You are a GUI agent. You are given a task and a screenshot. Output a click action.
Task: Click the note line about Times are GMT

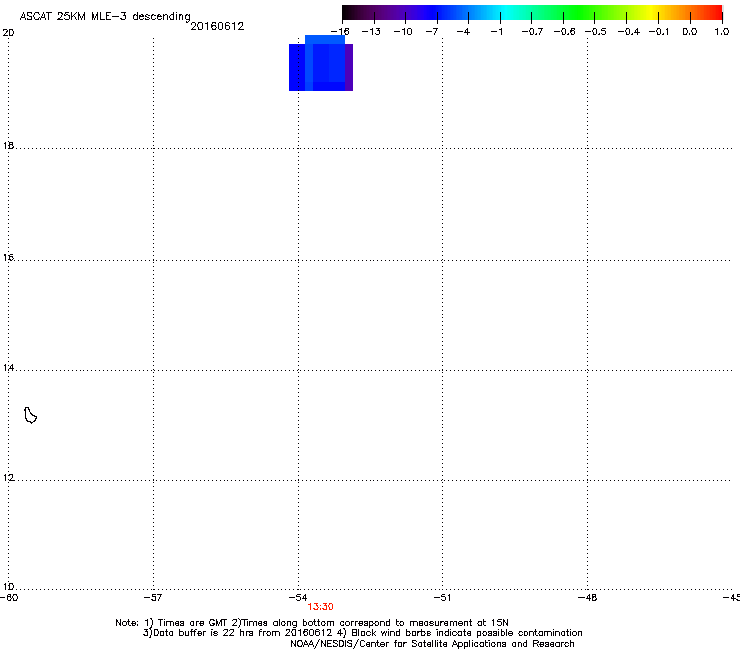point(312,623)
